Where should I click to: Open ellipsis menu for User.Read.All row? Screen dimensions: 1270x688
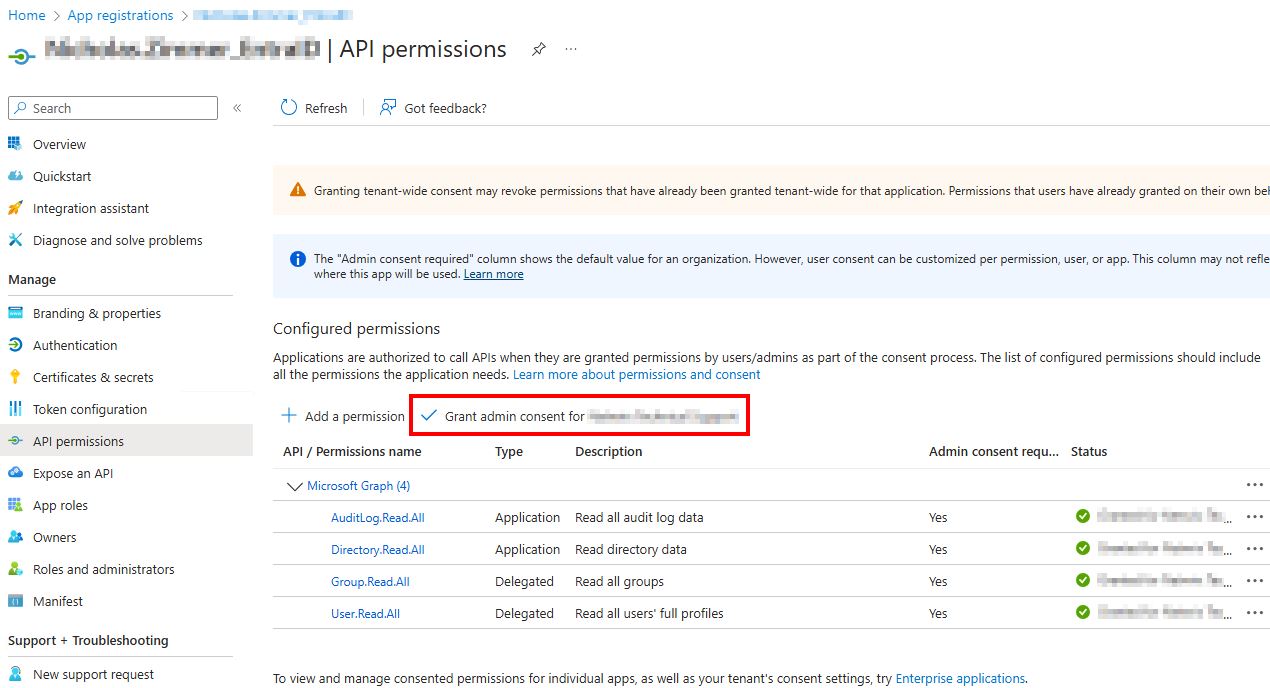[1255, 613]
